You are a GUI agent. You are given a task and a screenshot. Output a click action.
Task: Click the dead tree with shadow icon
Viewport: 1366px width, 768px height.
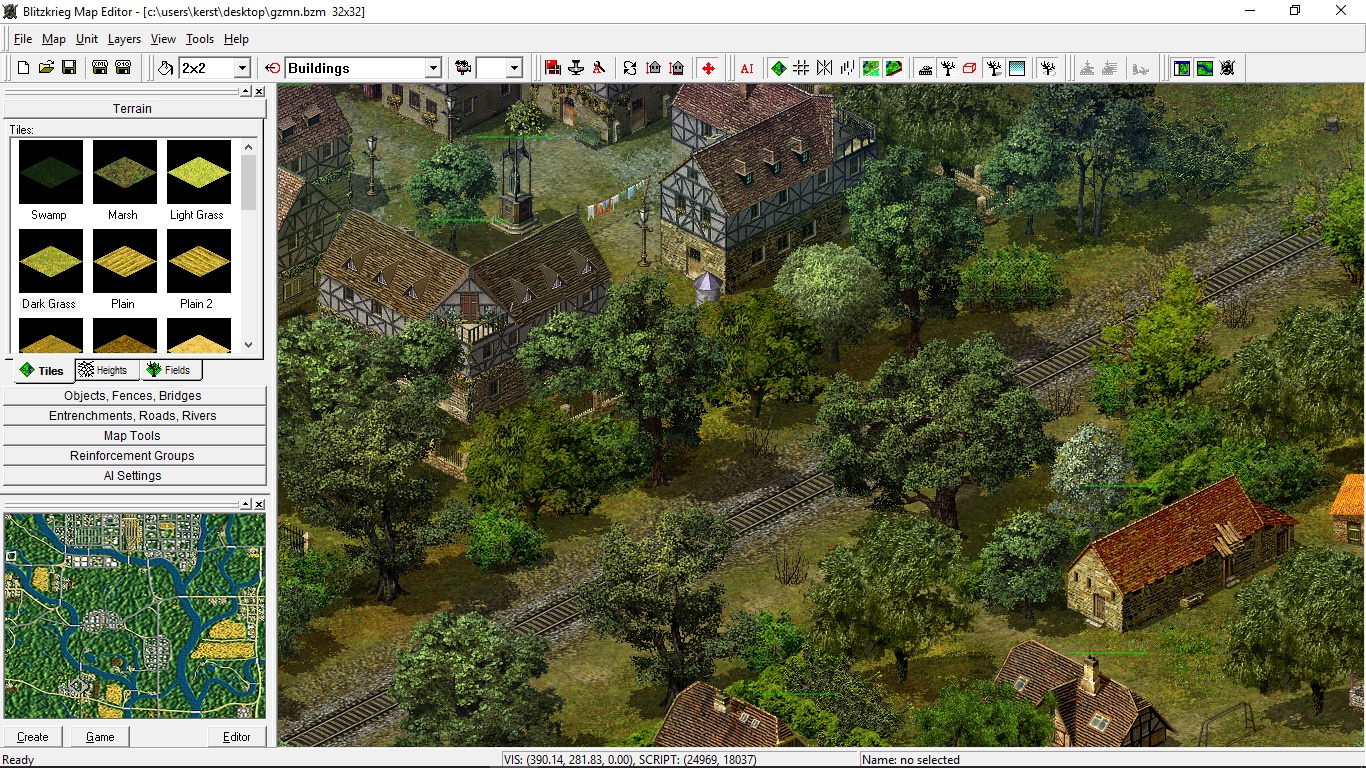tap(994, 68)
